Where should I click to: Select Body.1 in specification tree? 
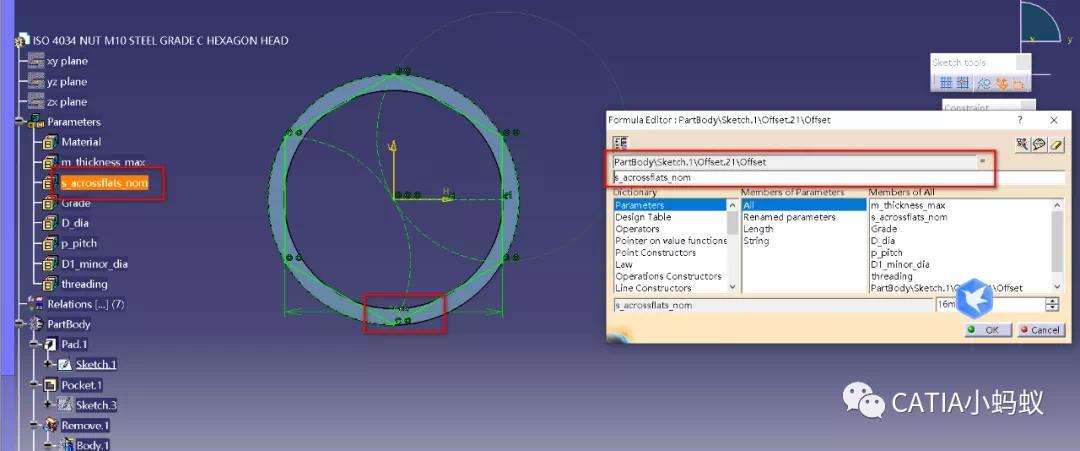tap(92, 445)
